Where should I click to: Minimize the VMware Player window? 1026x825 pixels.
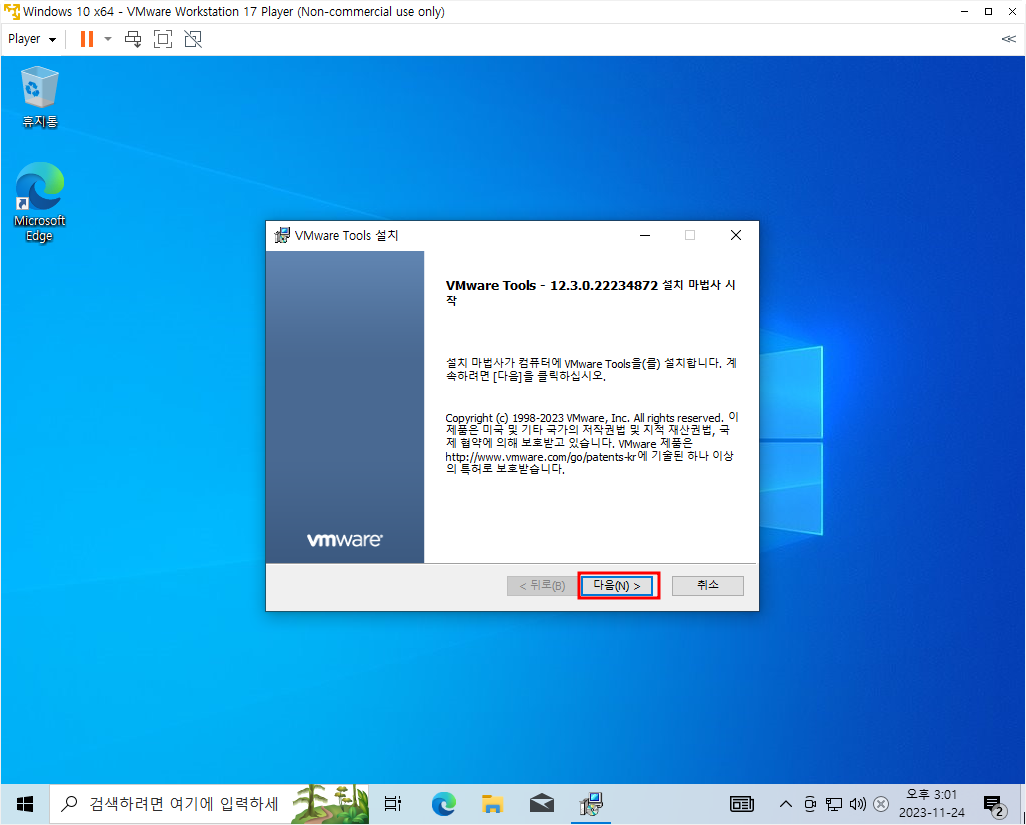[964, 12]
